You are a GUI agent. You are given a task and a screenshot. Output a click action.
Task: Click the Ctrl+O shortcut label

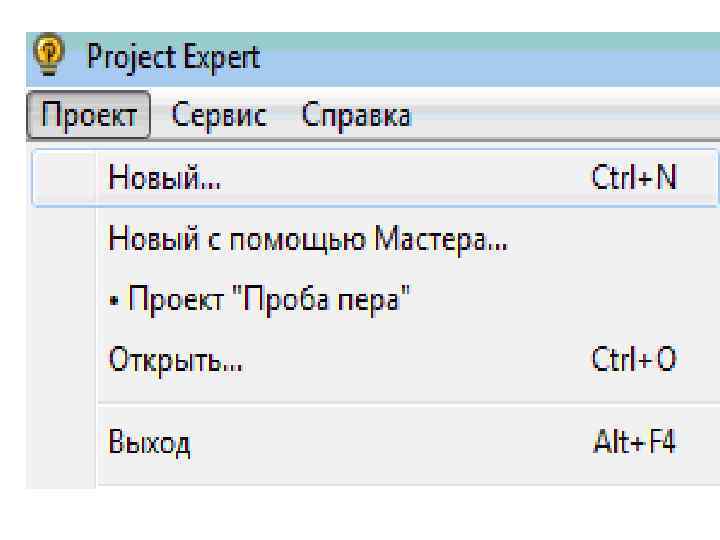[x=634, y=359]
